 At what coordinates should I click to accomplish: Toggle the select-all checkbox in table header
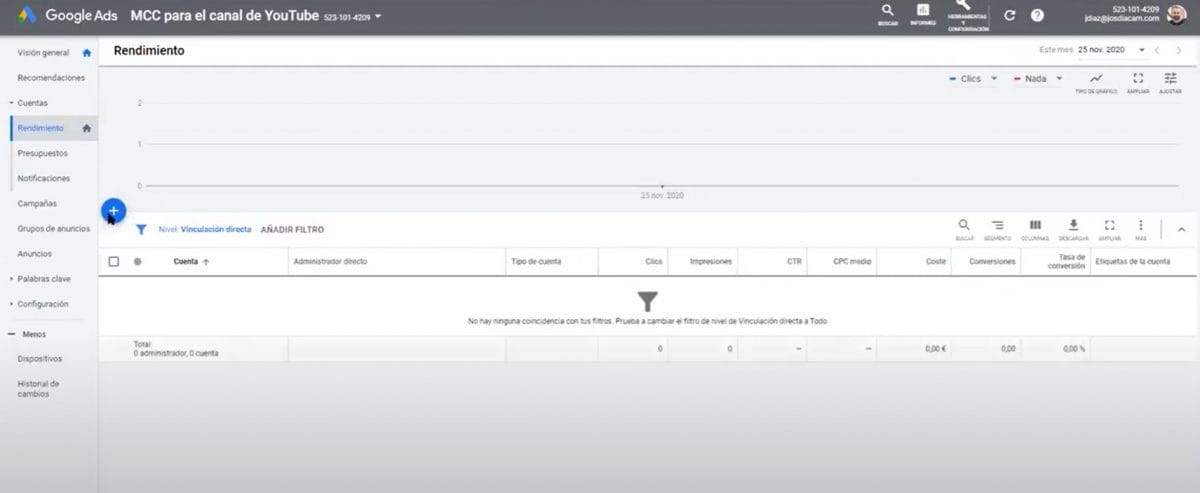tap(113, 261)
